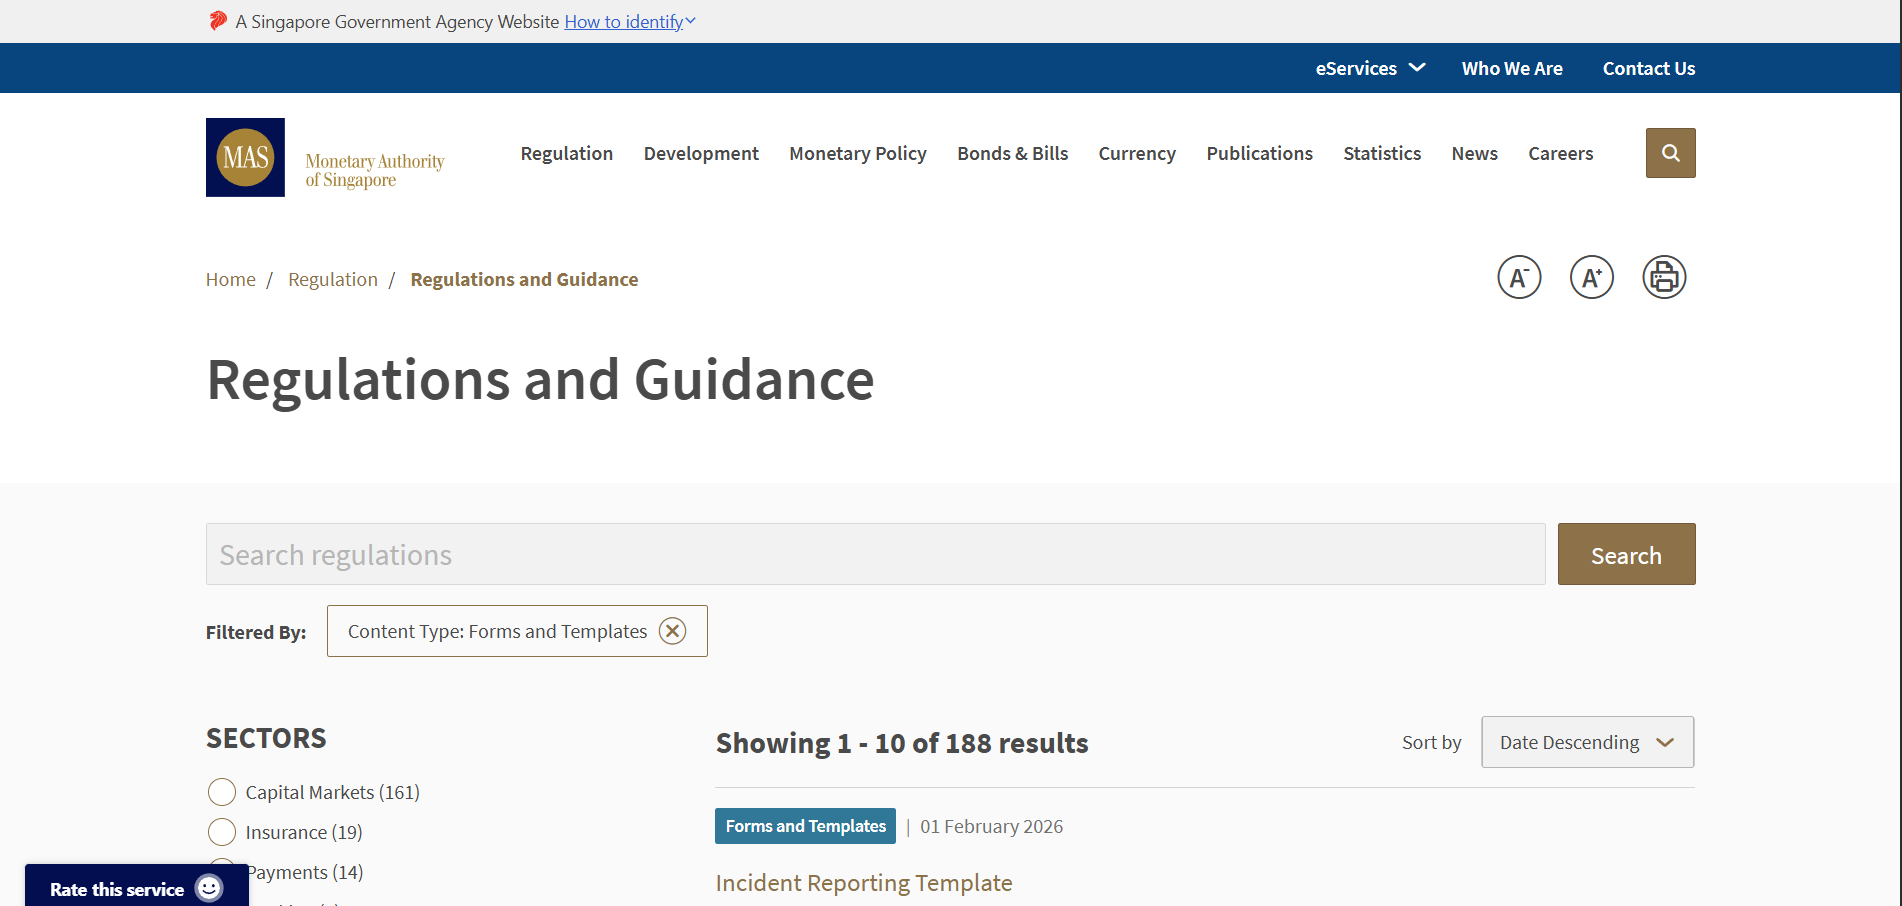
Task: Click the MAS logo
Action: 245,157
